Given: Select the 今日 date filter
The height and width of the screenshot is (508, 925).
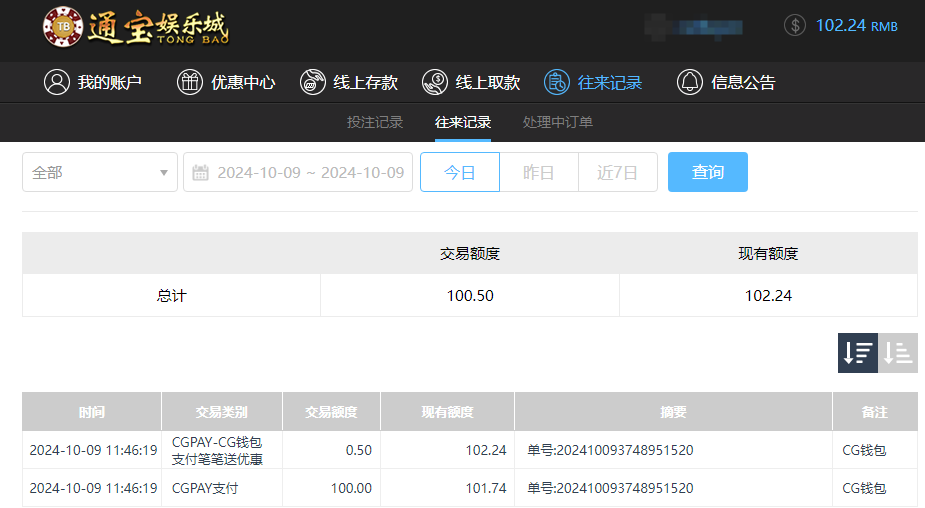Looking at the screenshot, I should coord(459,172).
